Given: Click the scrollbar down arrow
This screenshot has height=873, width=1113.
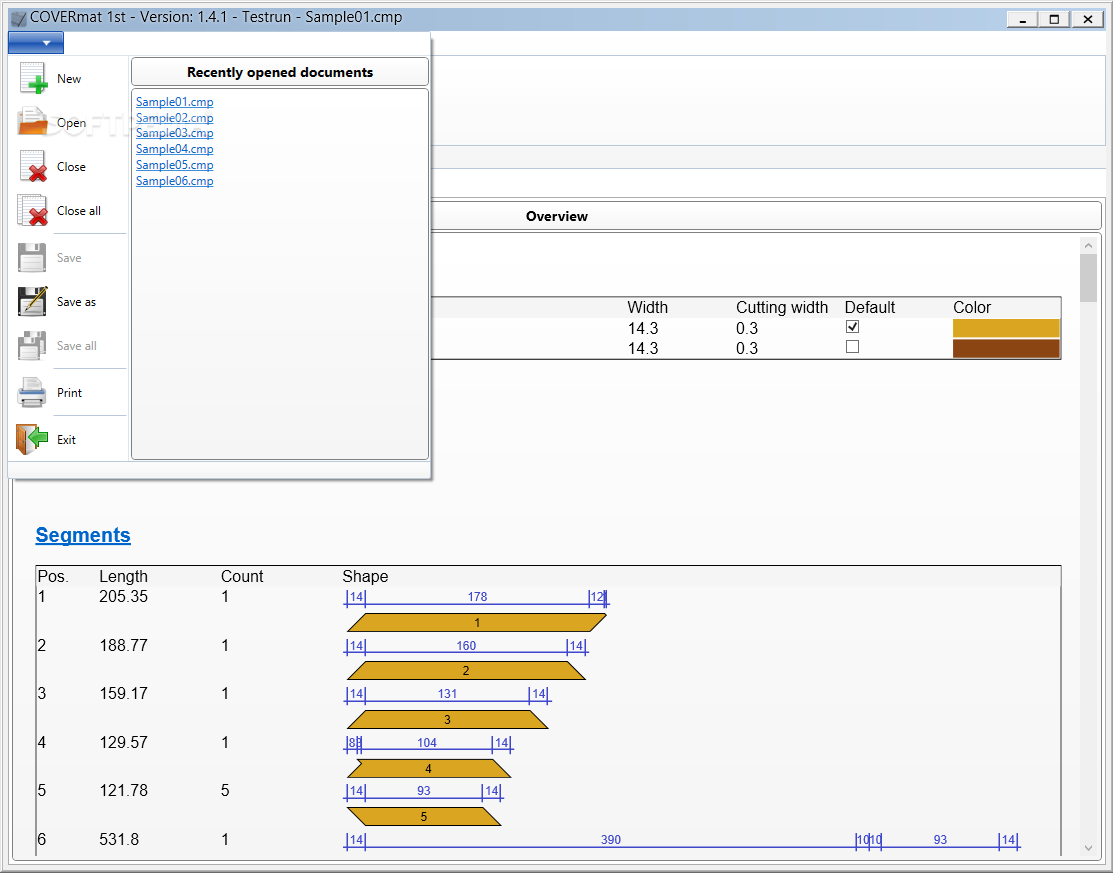Looking at the screenshot, I should (x=1088, y=847).
